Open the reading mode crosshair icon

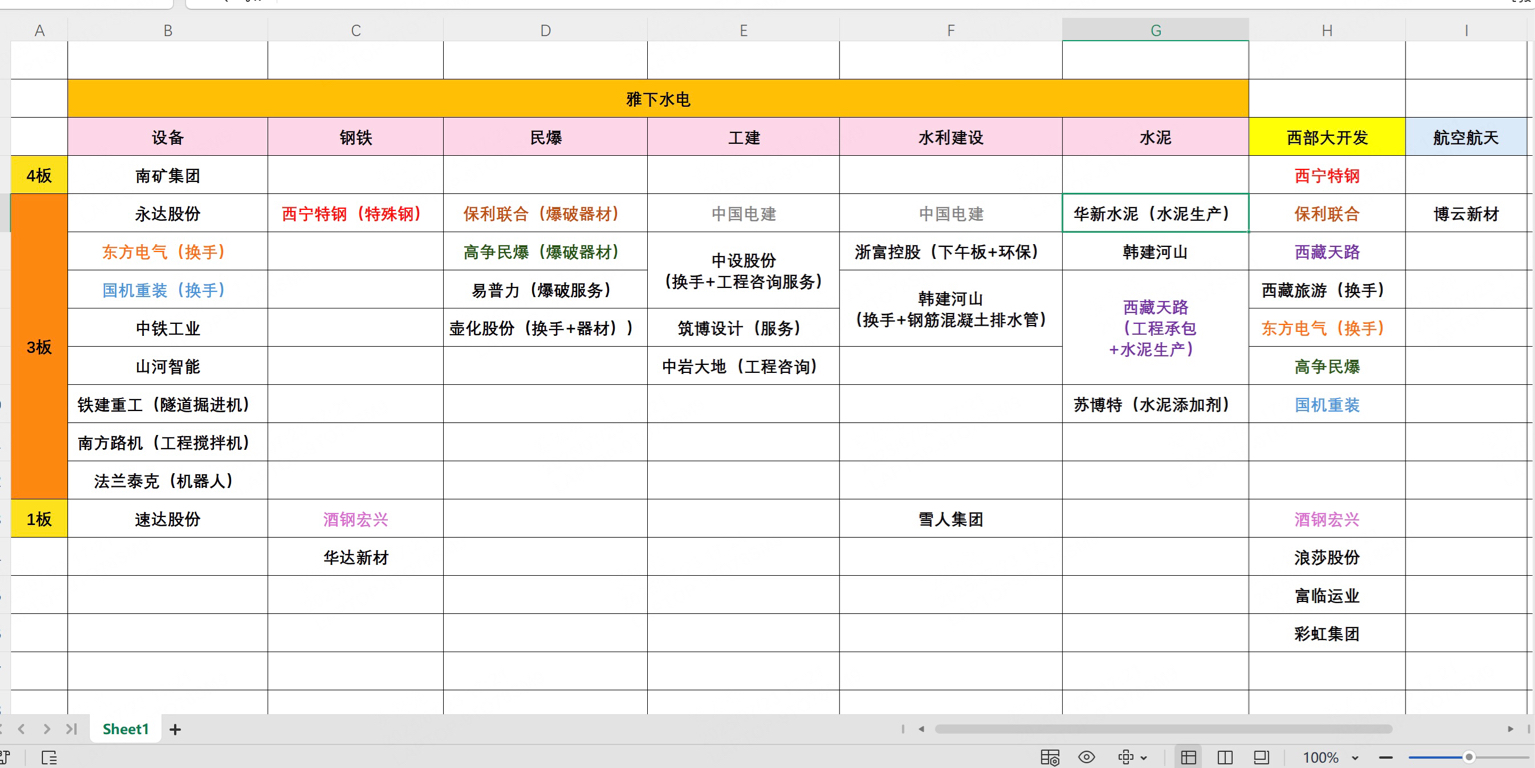pyautogui.click(x=1126, y=758)
